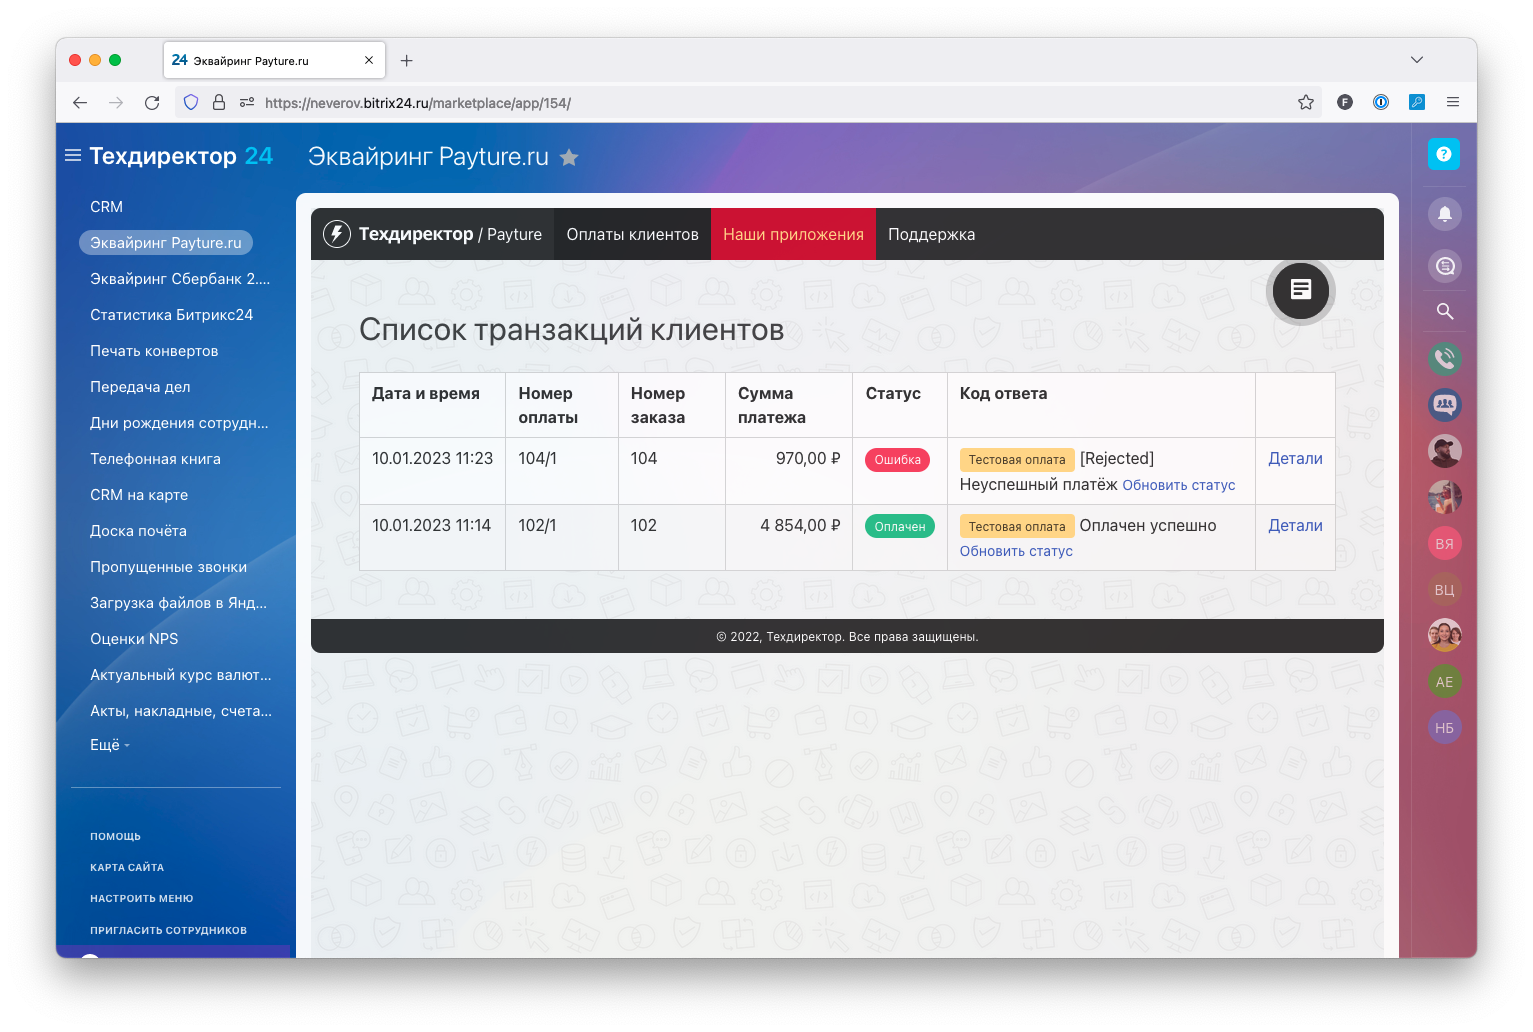The image size is (1533, 1032).
Task: Open the browser hamburger application menu
Action: click(x=1453, y=102)
